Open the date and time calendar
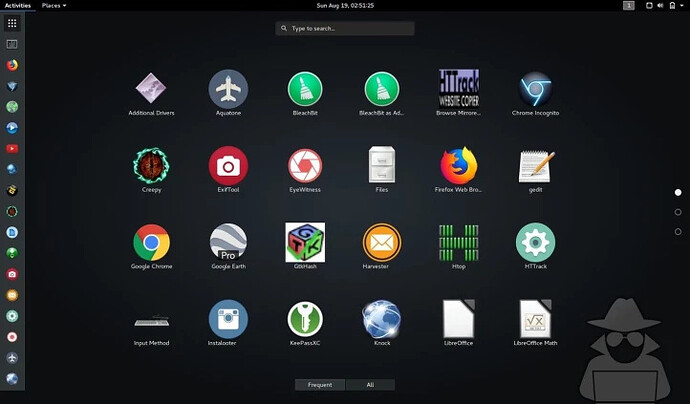 coord(345,5)
